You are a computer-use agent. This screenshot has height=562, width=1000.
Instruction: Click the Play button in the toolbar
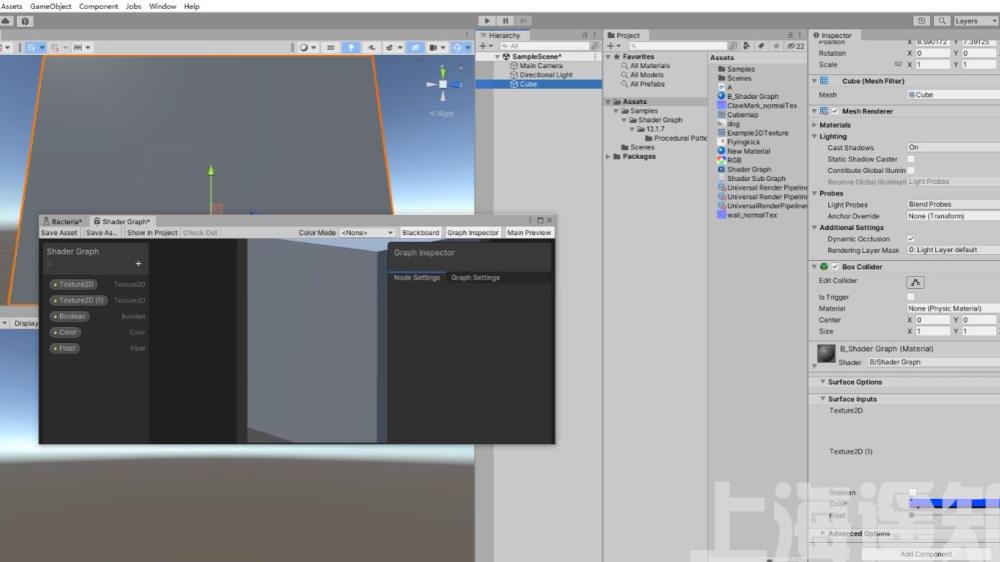487,21
